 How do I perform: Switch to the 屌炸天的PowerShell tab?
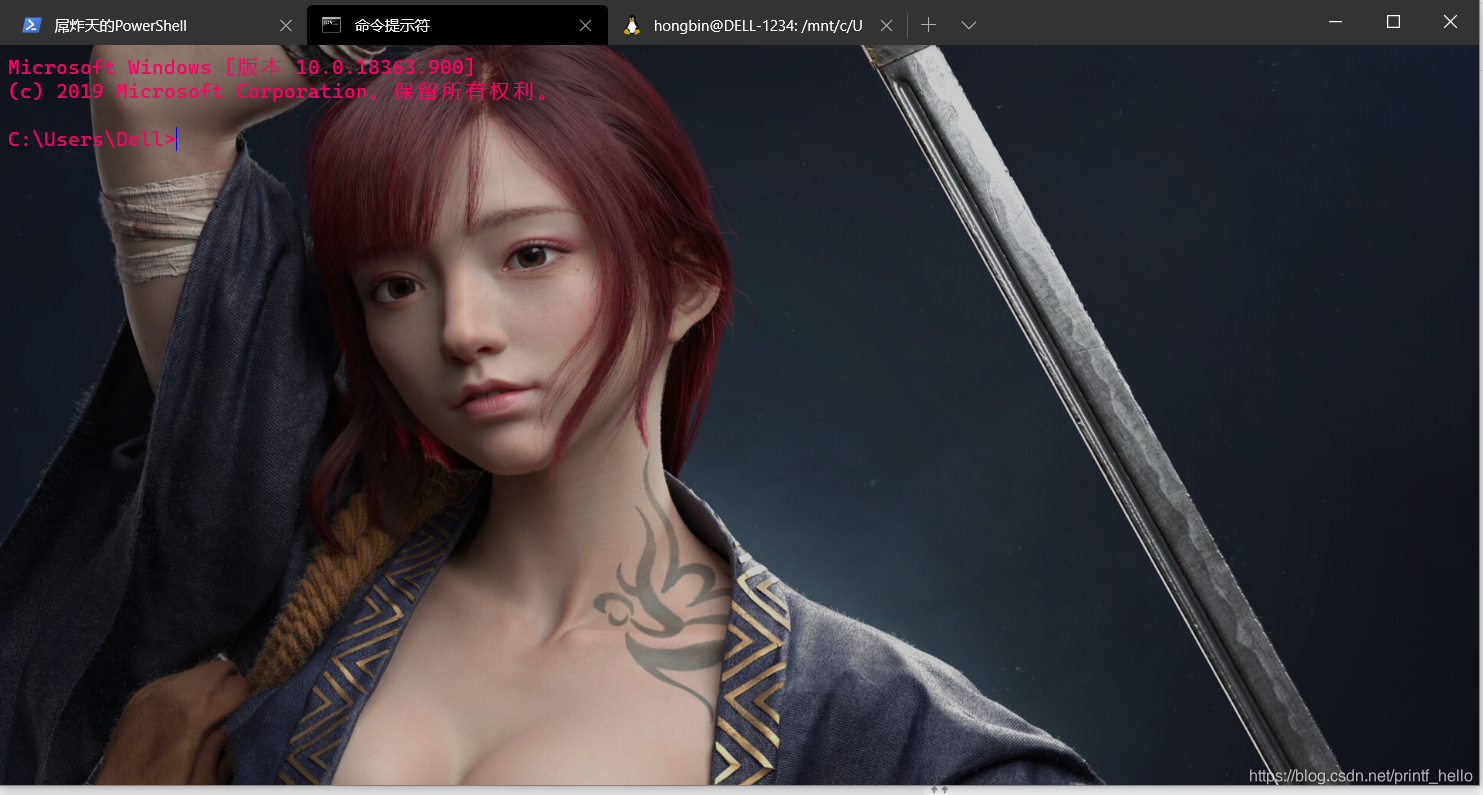tap(155, 25)
